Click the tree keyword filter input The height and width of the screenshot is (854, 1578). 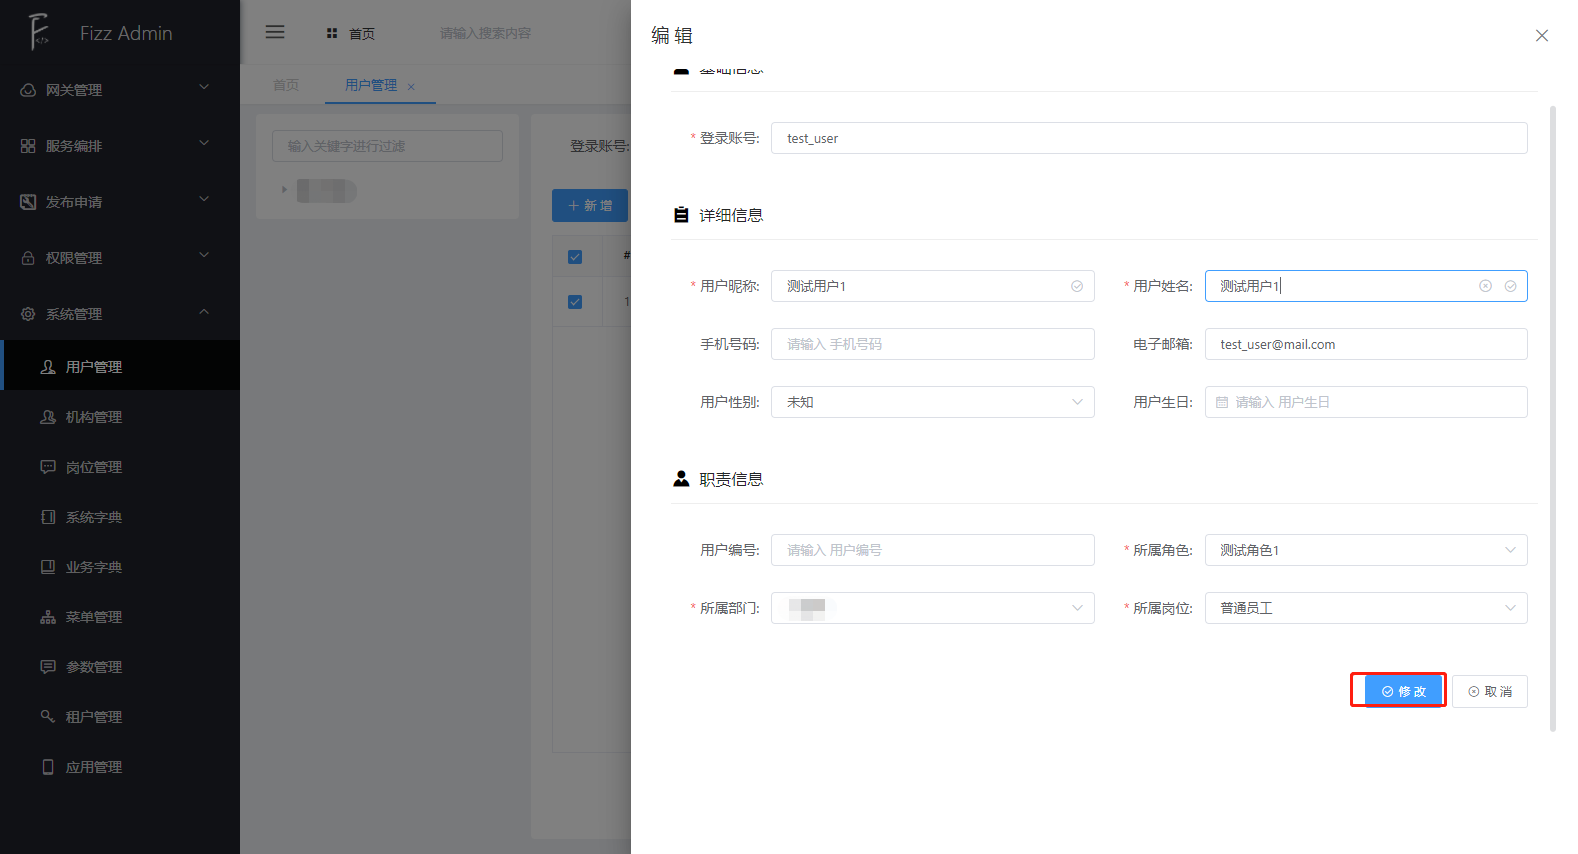387,146
